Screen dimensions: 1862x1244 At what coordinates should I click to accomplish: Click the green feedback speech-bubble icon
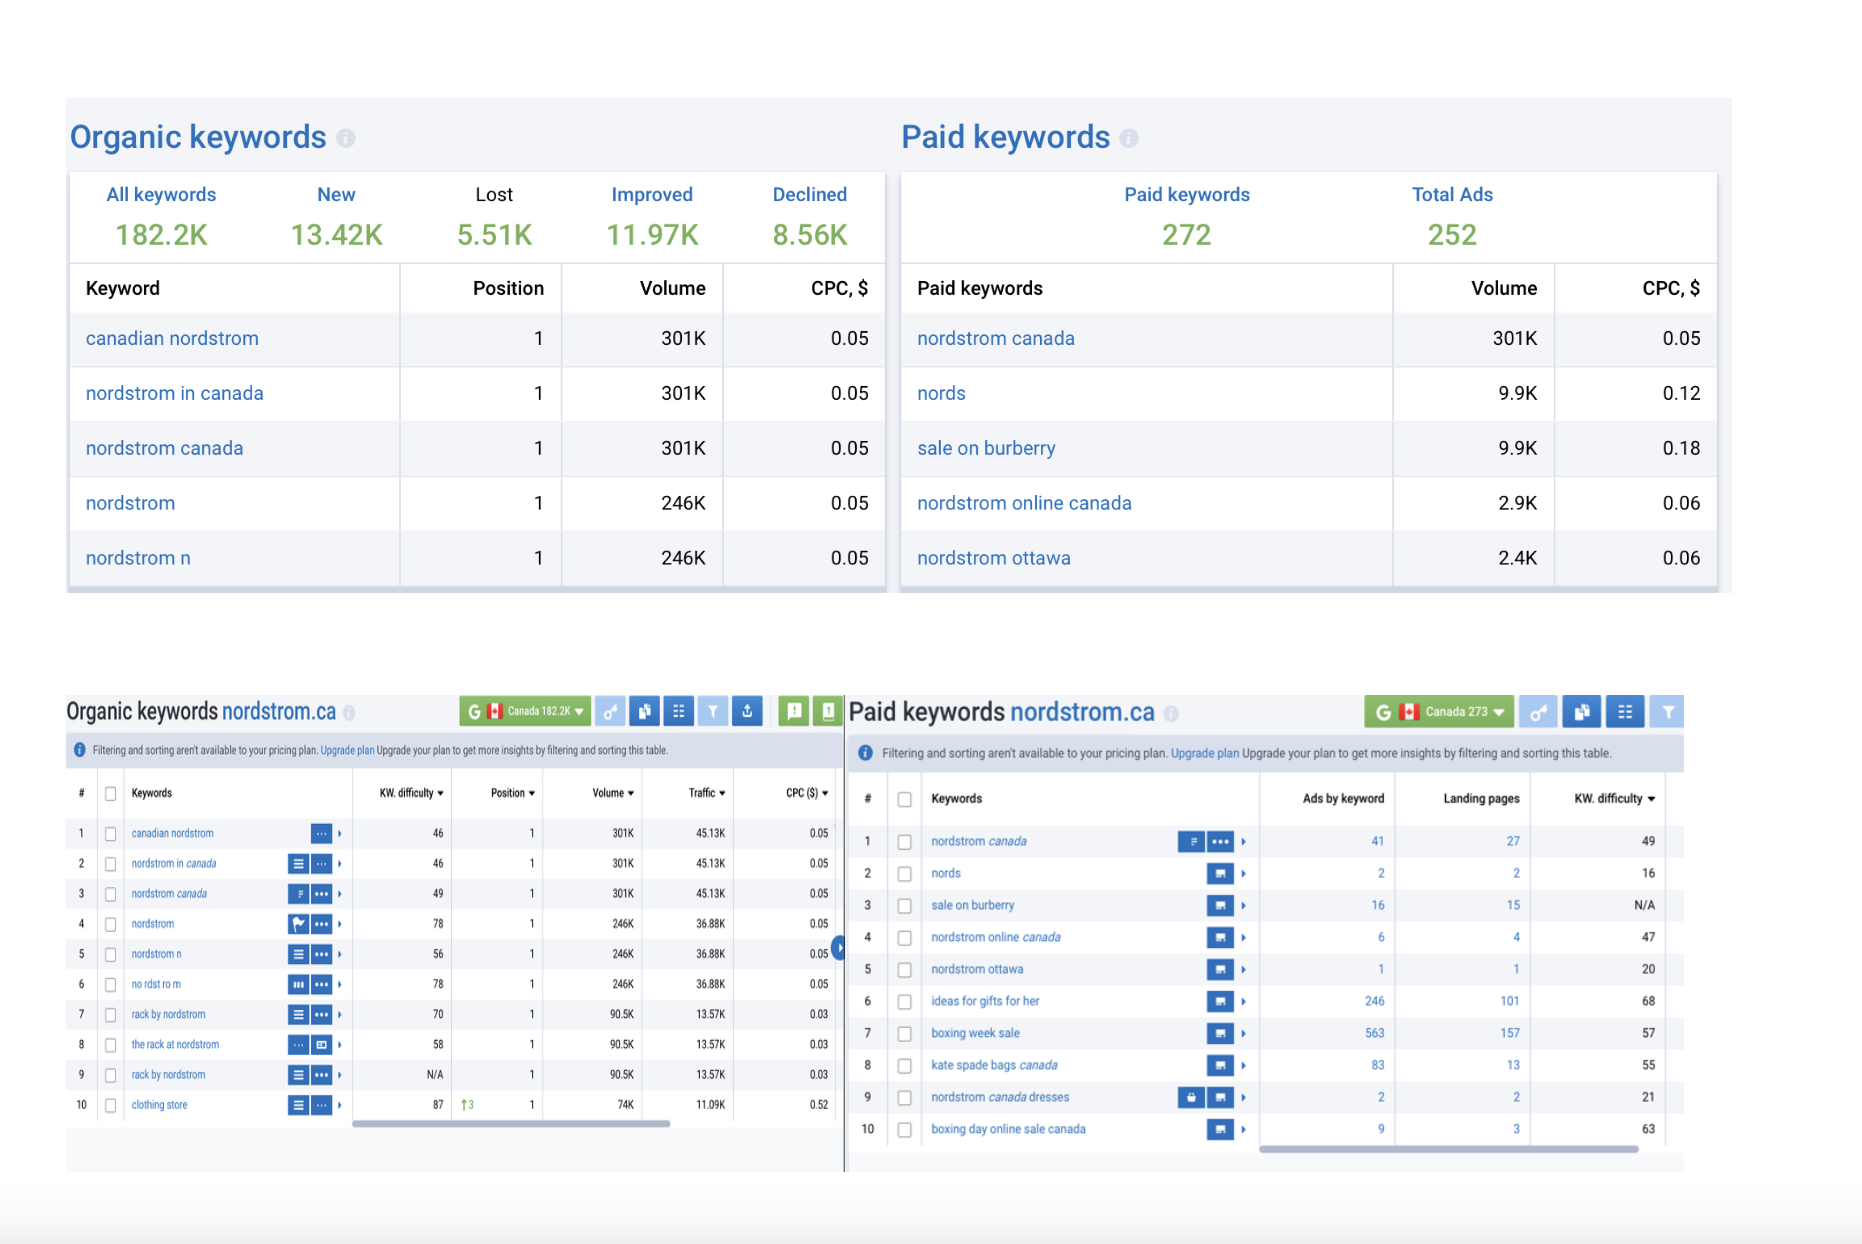coord(794,712)
